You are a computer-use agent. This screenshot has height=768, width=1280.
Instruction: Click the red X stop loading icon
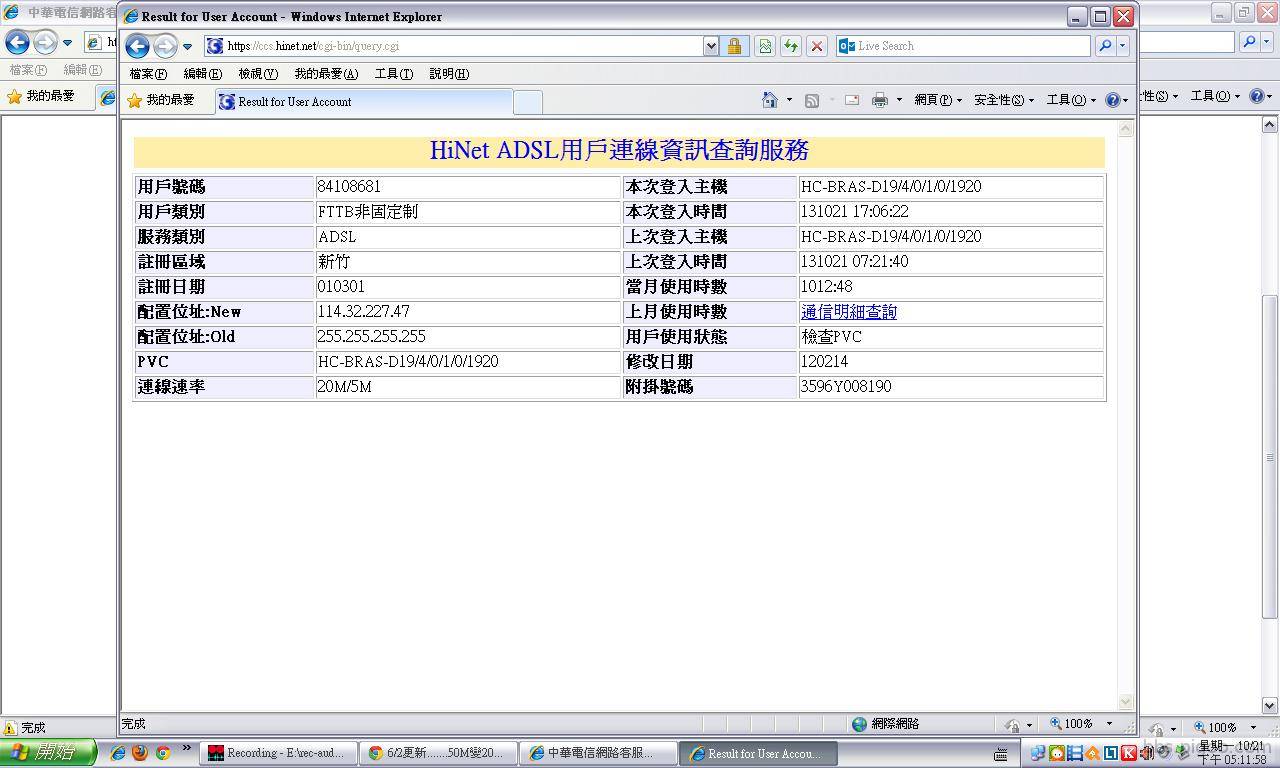(x=817, y=46)
